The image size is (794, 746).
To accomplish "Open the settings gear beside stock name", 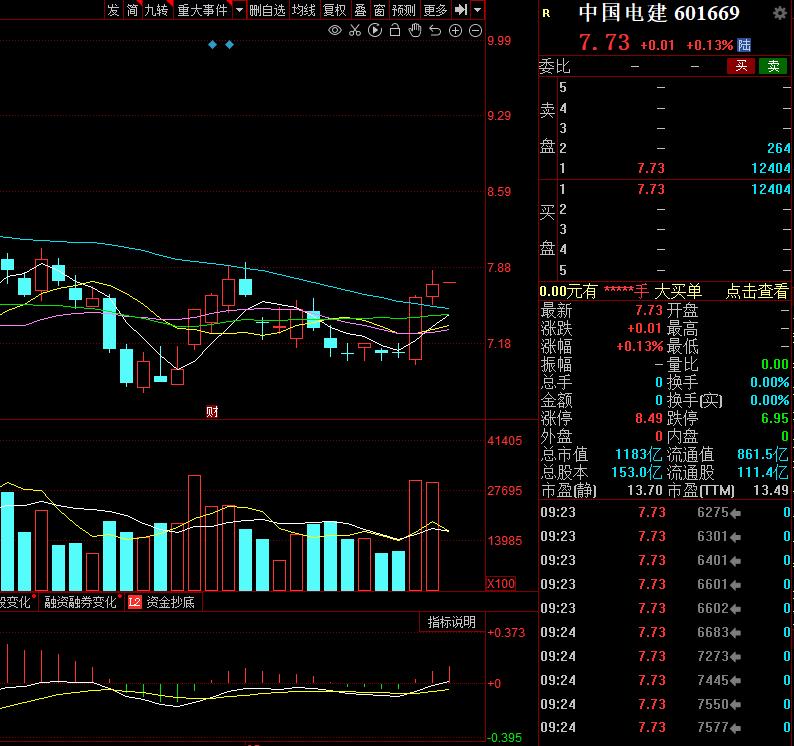I will tap(779, 13).
